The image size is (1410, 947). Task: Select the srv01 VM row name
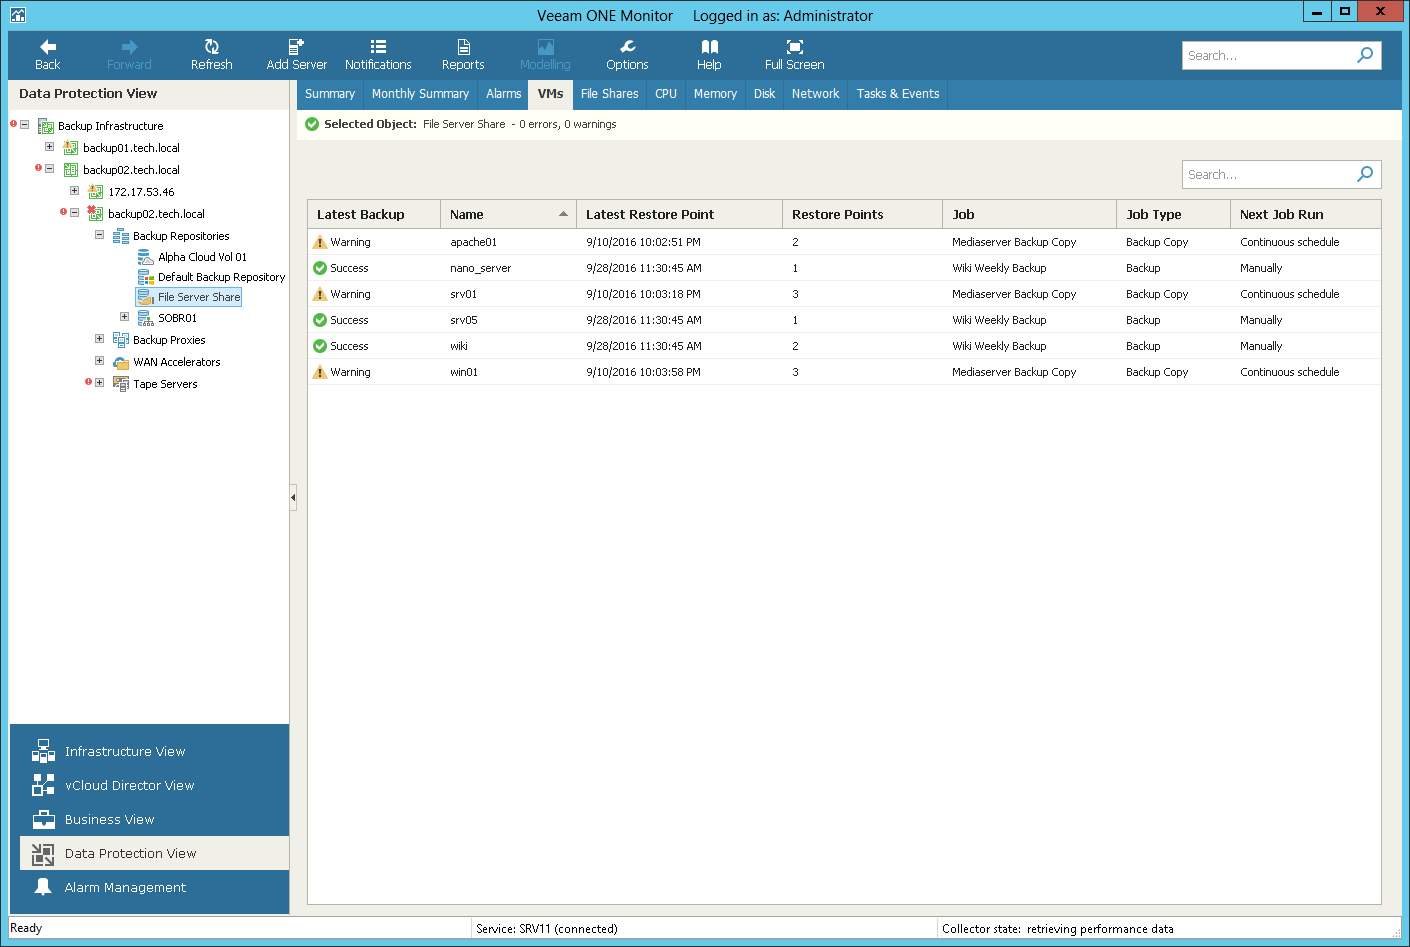[x=463, y=294]
